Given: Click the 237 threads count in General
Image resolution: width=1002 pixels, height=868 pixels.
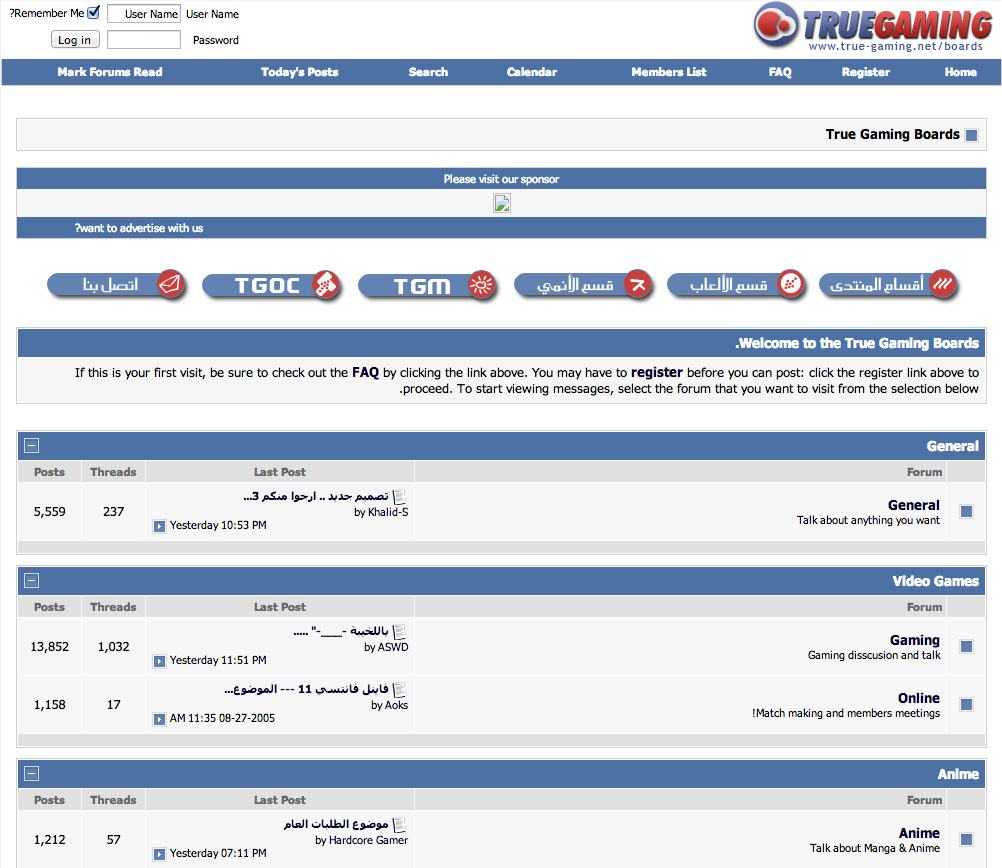Looking at the screenshot, I should click(114, 511).
